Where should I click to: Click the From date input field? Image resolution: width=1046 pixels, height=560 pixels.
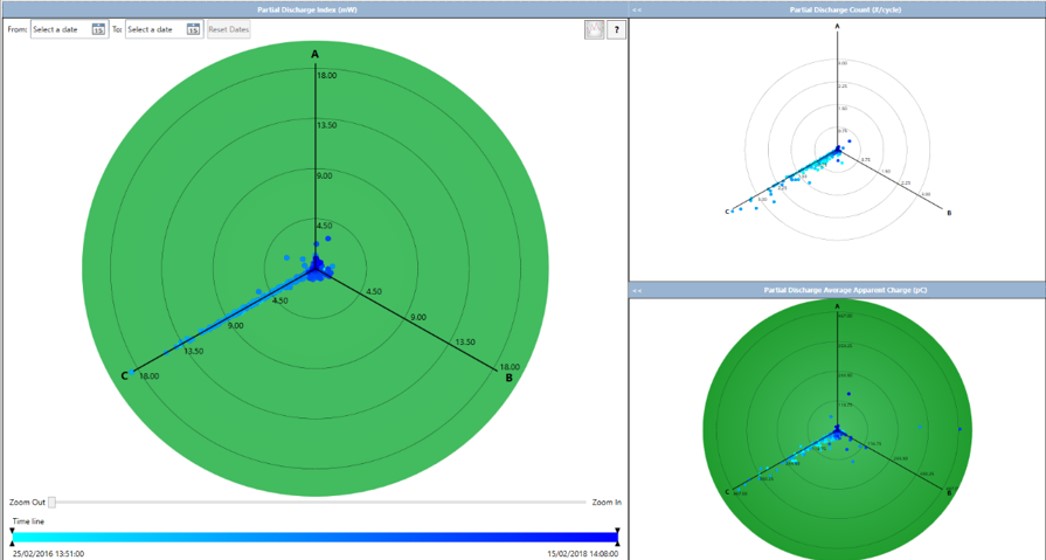(x=60, y=29)
